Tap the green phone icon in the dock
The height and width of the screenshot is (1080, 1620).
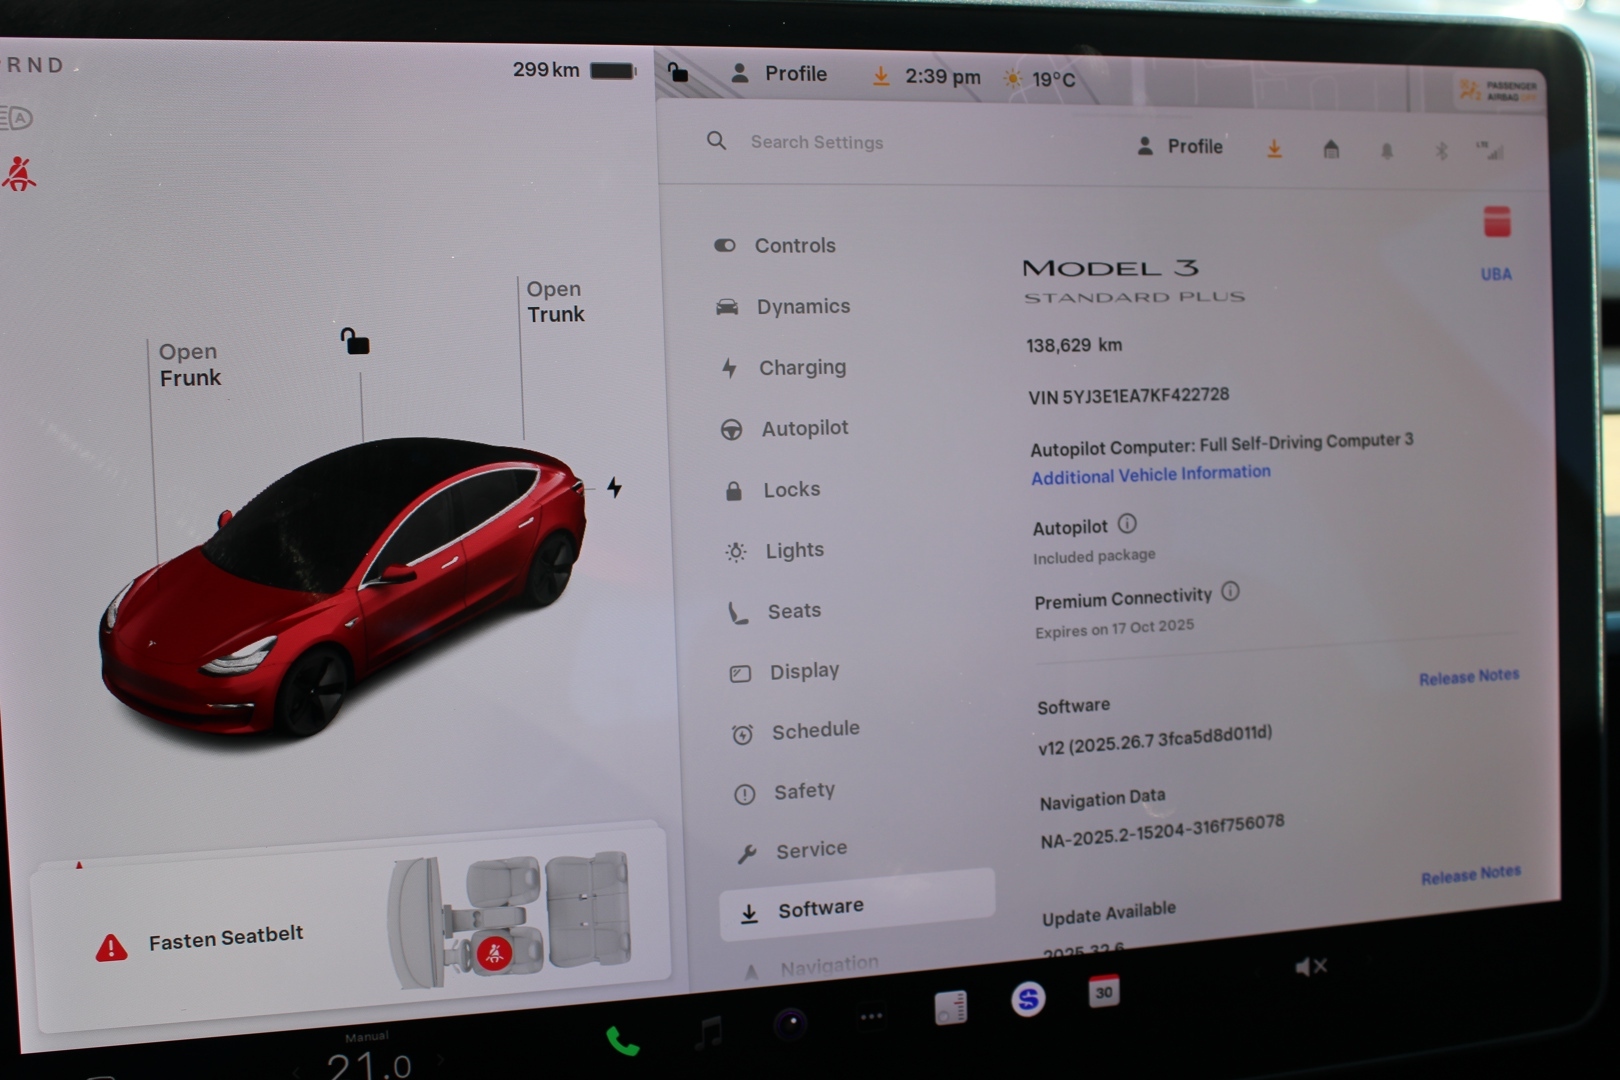[622, 1042]
